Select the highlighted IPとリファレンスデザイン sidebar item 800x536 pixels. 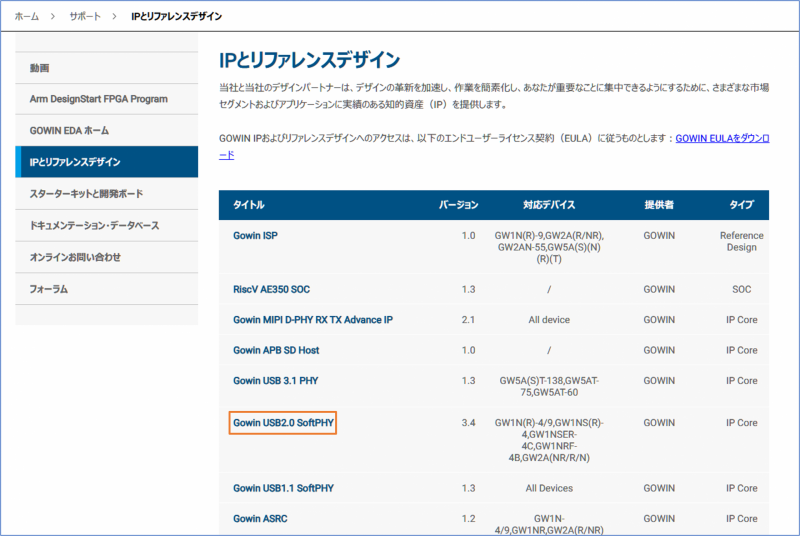click(x=107, y=162)
